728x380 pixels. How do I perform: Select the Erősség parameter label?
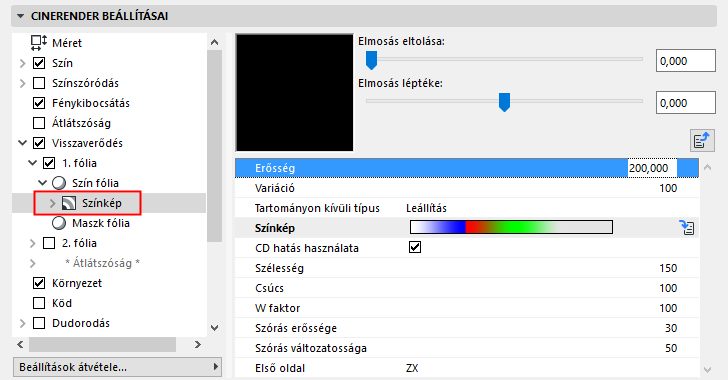[x=275, y=168]
